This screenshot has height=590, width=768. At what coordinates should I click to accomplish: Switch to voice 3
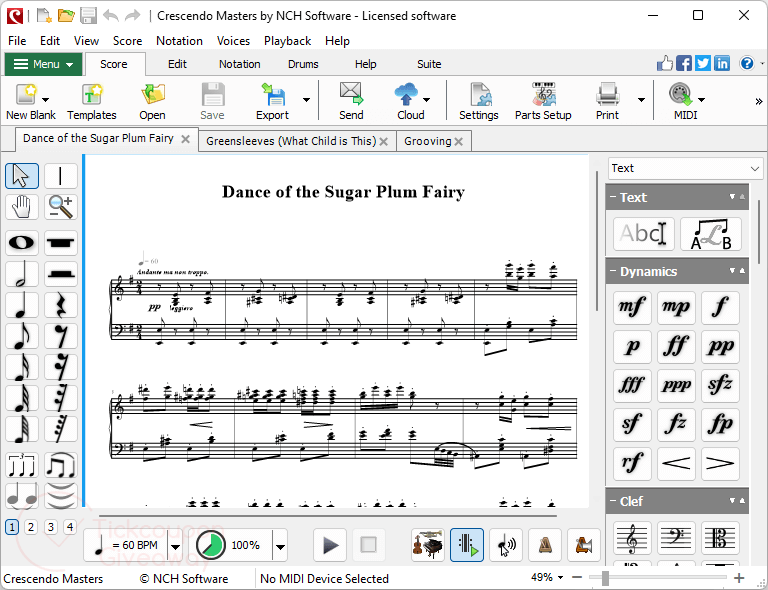(50, 527)
